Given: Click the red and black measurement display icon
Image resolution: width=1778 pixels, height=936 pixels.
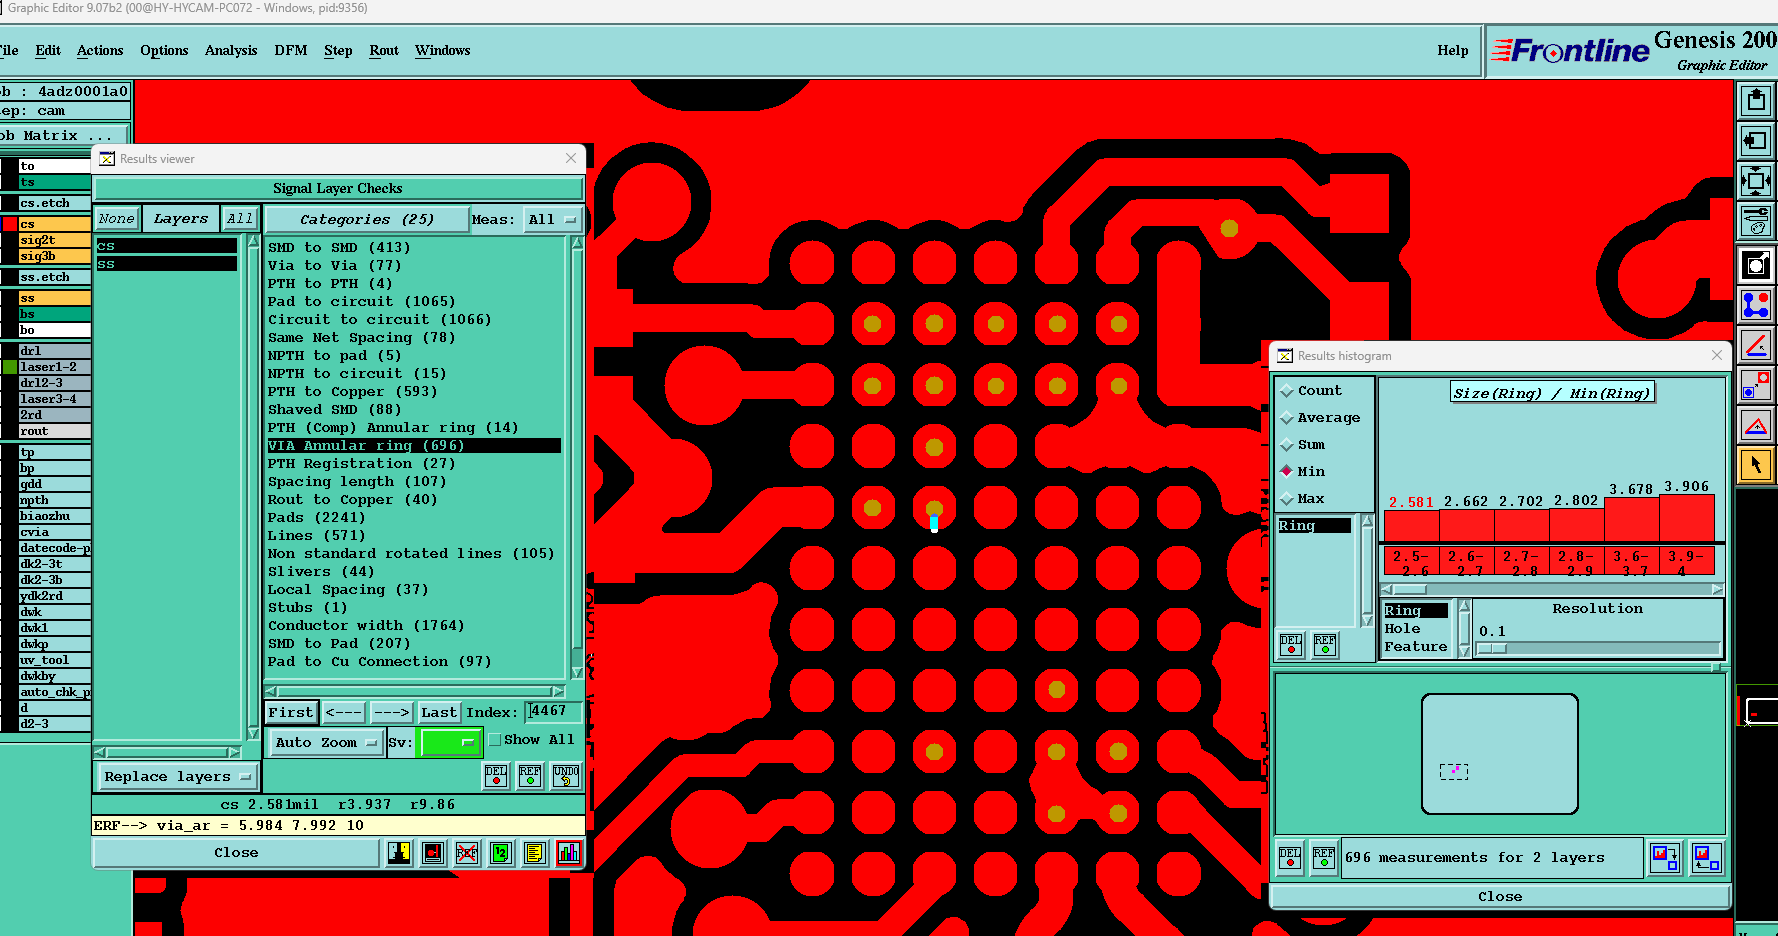Looking at the screenshot, I should coord(433,853).
